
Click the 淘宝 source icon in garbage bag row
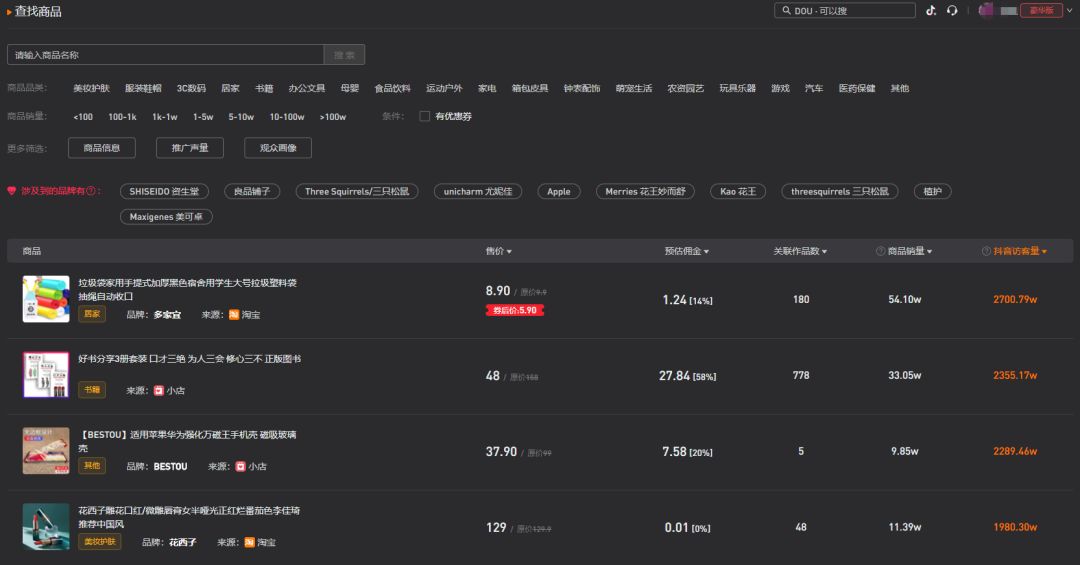click(234, 315)
